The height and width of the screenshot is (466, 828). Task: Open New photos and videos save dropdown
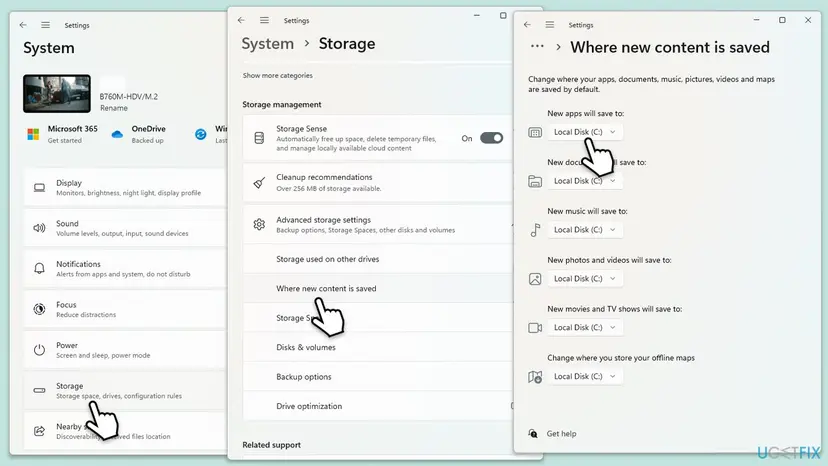pyautogui.click(x=585, y=278)
